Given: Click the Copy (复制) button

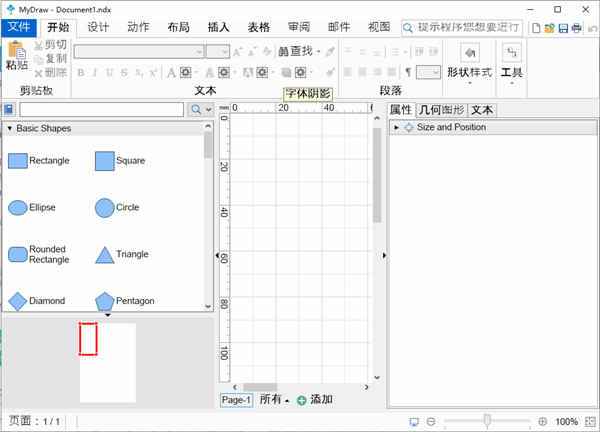Looking at the screenshot, I should tap(51, 59).
